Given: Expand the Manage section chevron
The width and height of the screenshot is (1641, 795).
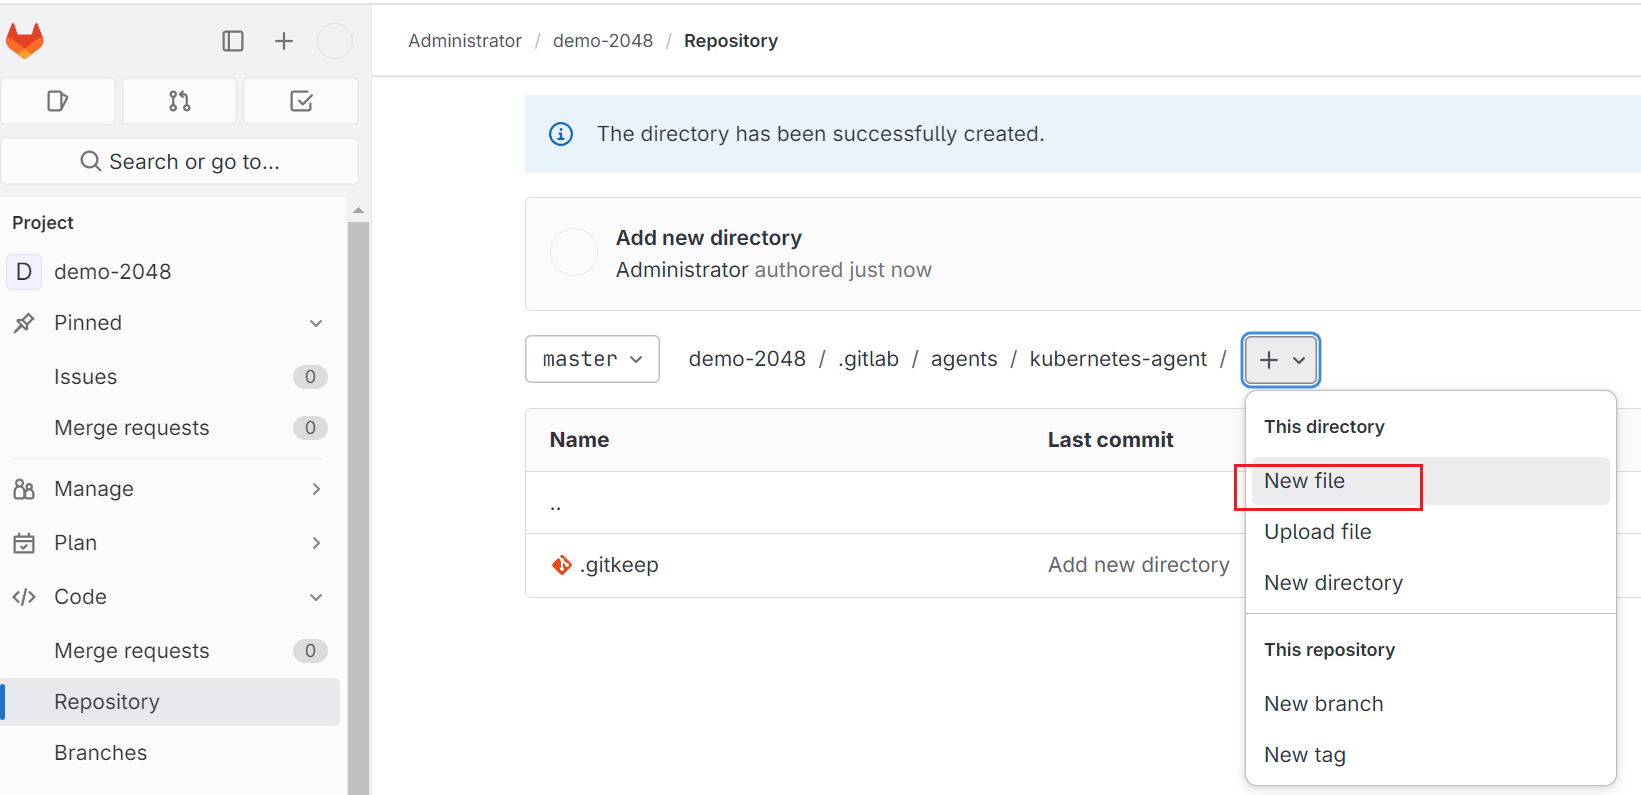Looking at the screenshot, I should [316, 489].
